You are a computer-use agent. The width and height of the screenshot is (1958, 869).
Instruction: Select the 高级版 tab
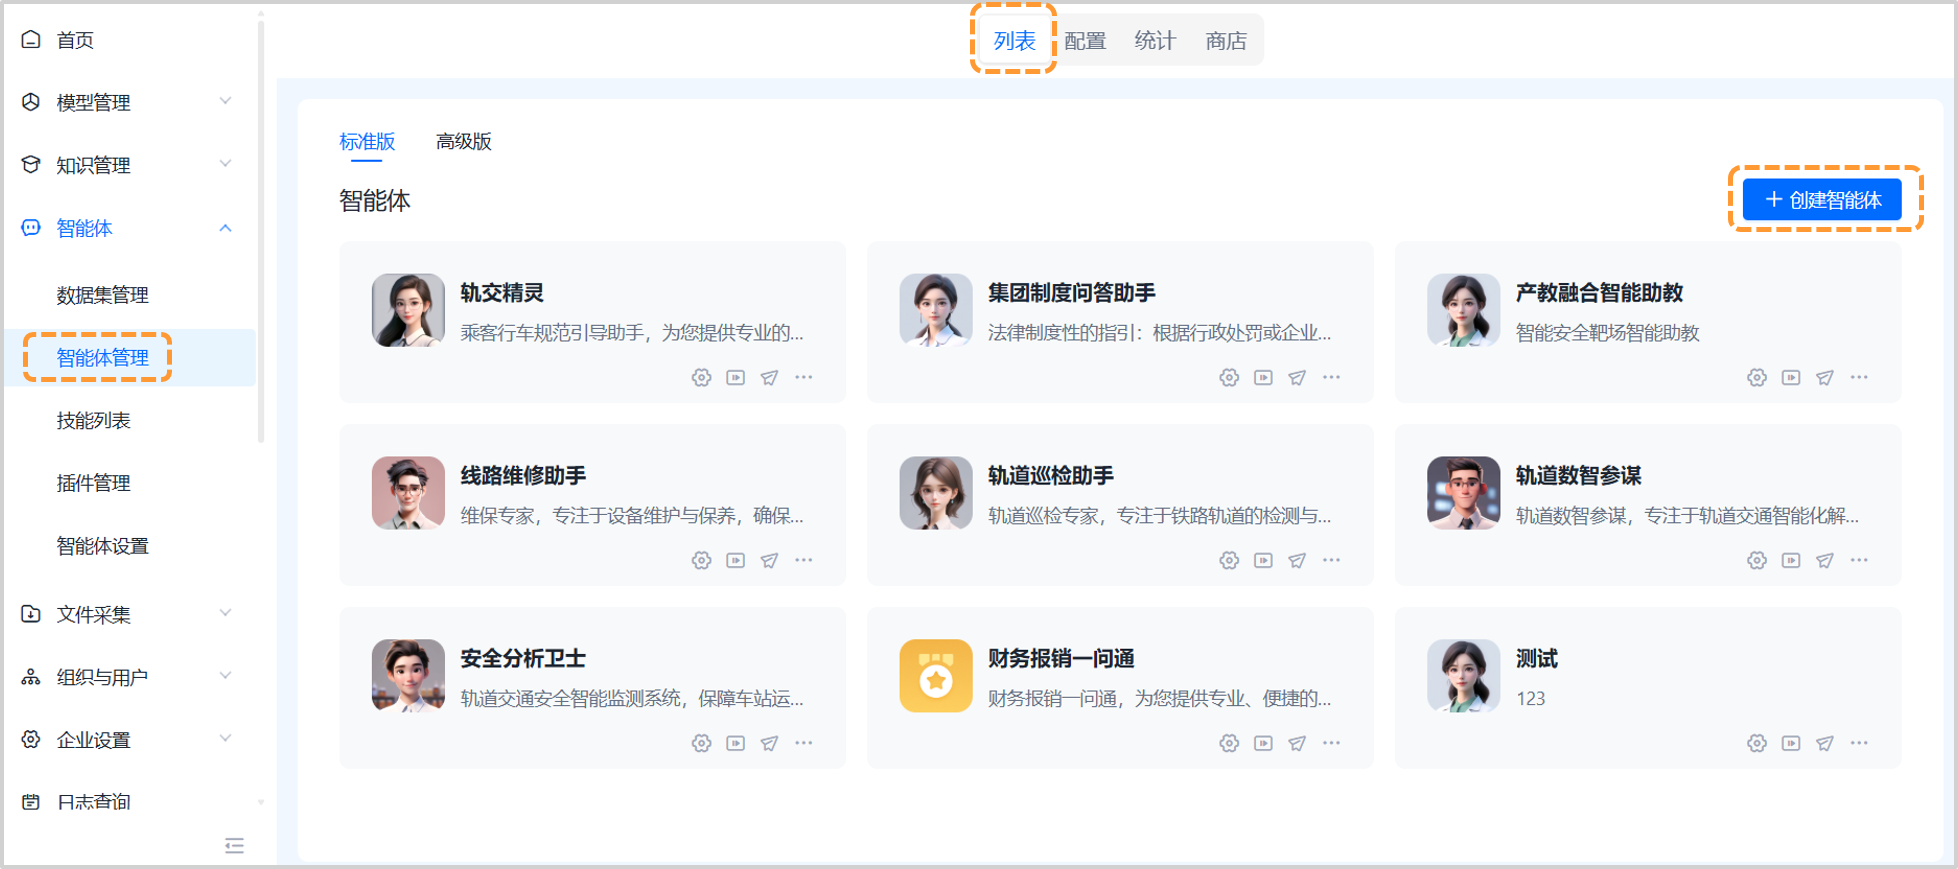coord(464,142)
